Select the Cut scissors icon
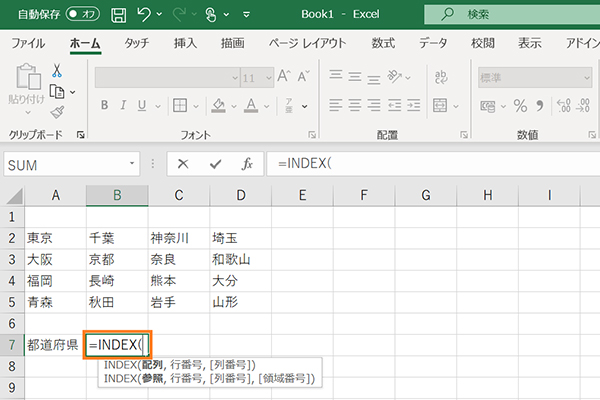Image resolution: width=600 pixels, height=400 pixels. (57, 71)
